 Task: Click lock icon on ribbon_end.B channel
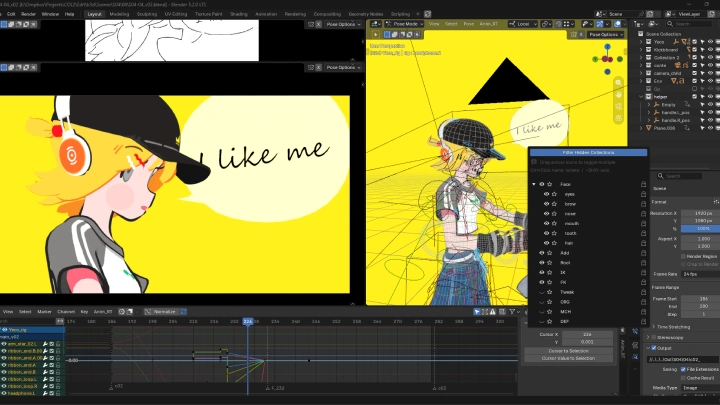58,372
